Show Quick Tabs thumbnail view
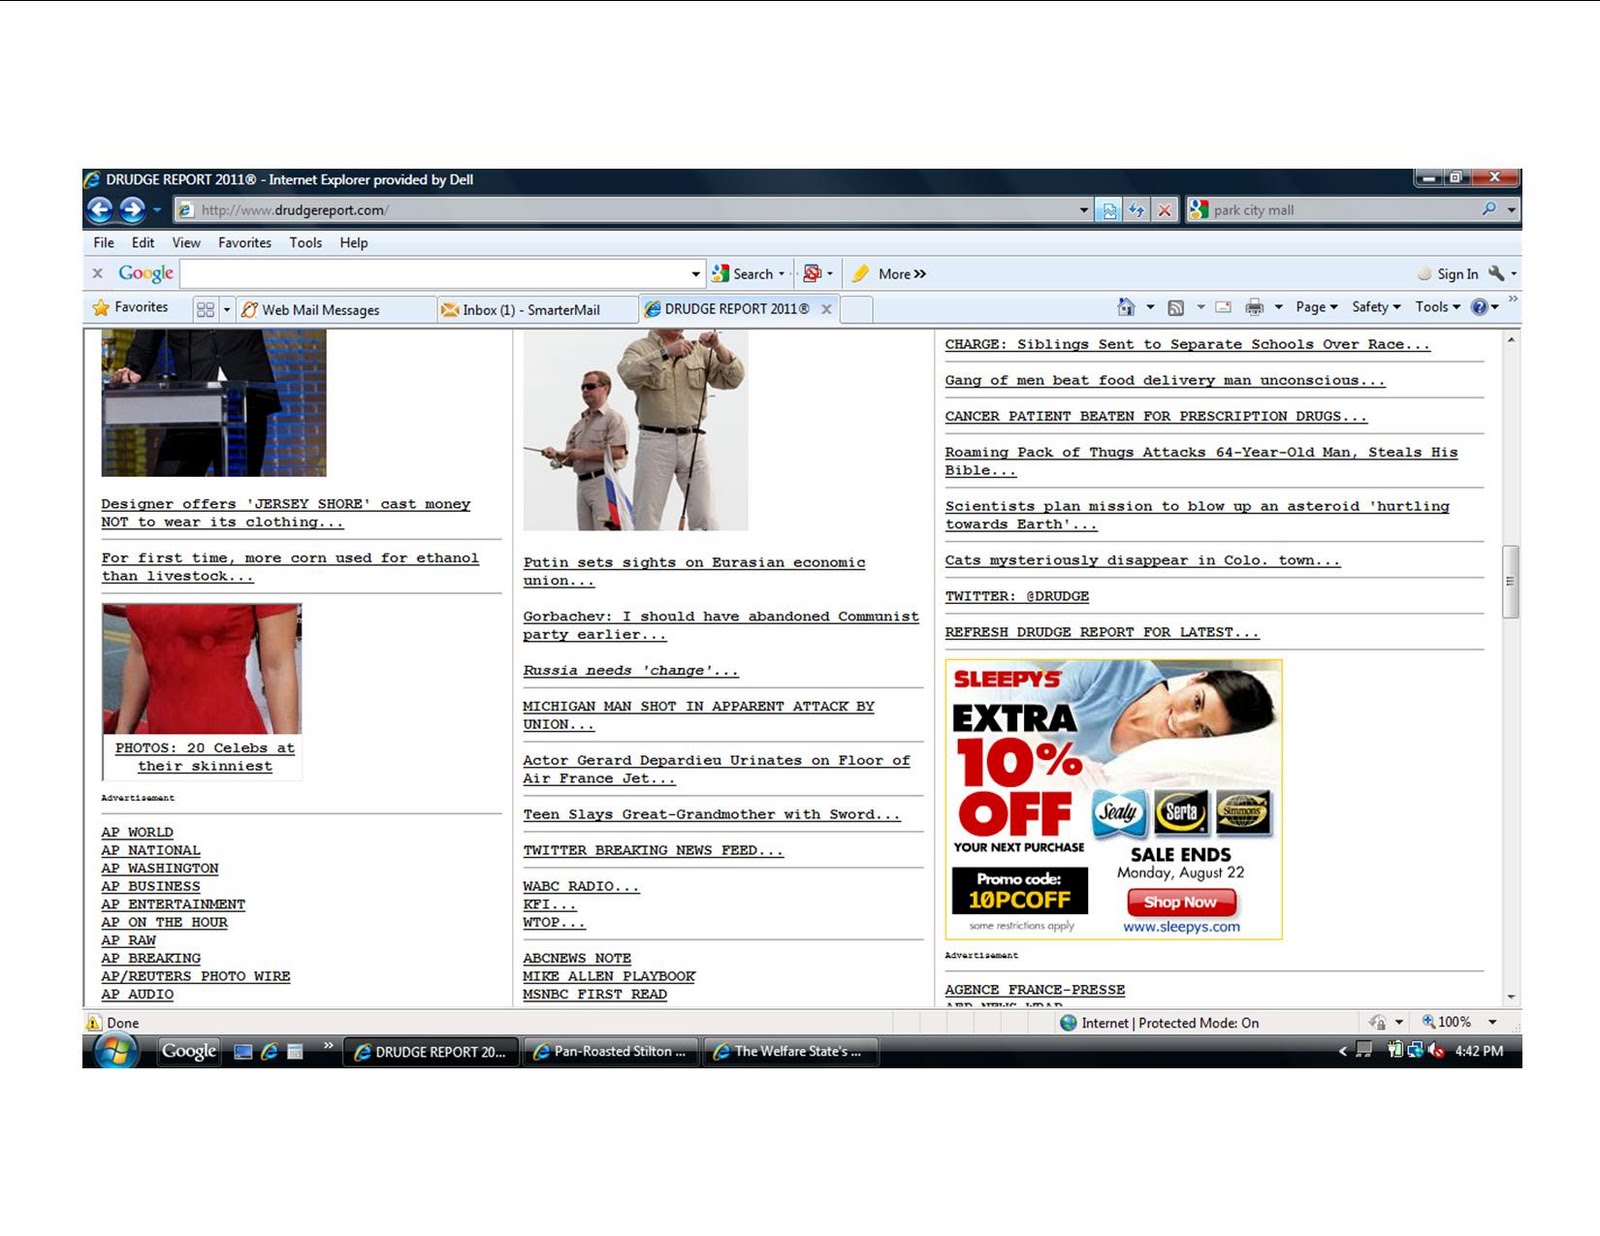Viewport: 1600px width, 1236px height. pos(205,309)
